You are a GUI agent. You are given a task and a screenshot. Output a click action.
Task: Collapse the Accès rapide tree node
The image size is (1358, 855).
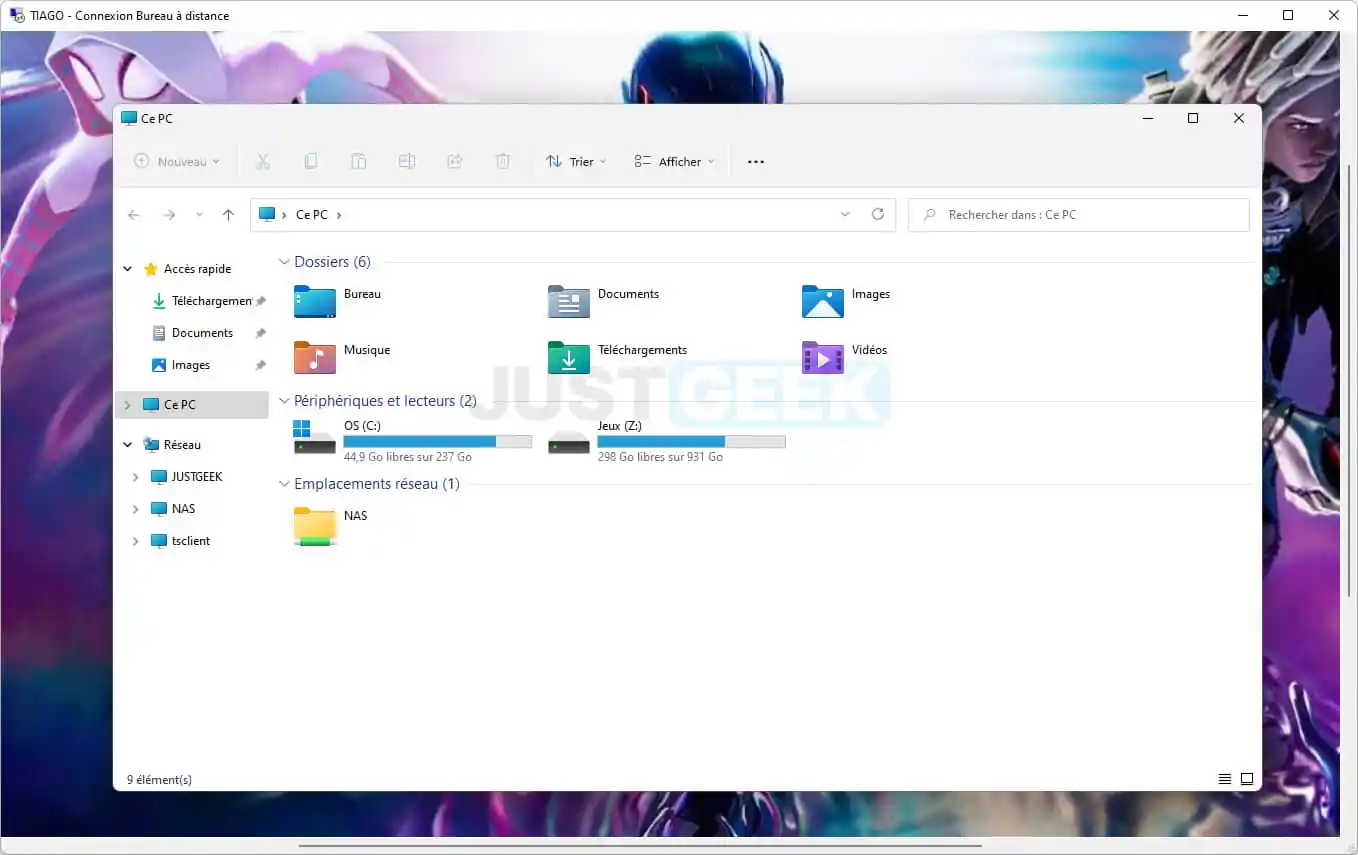coord(128,269)
